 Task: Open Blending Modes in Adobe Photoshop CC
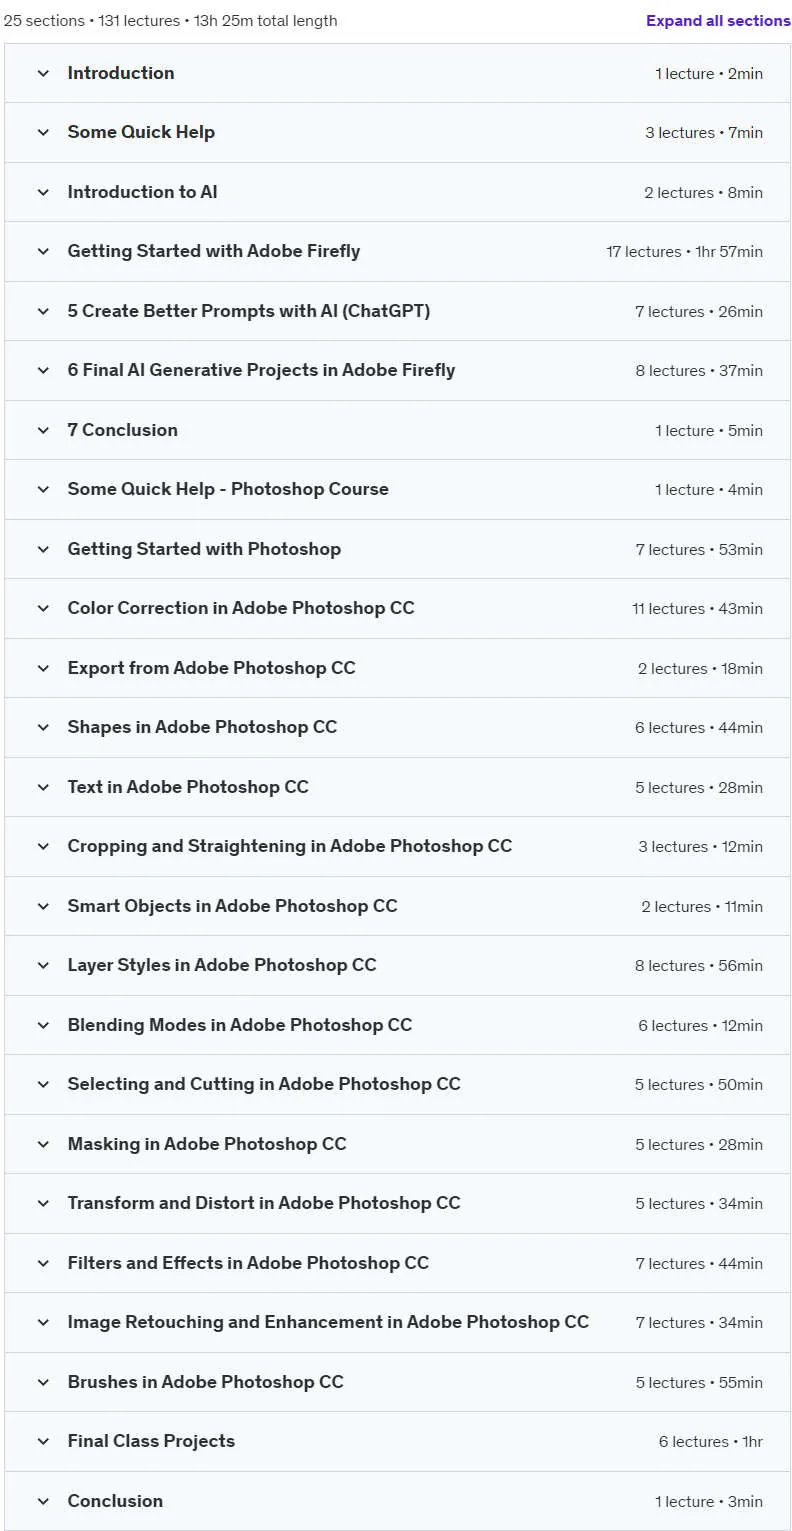coord(397,1025)
